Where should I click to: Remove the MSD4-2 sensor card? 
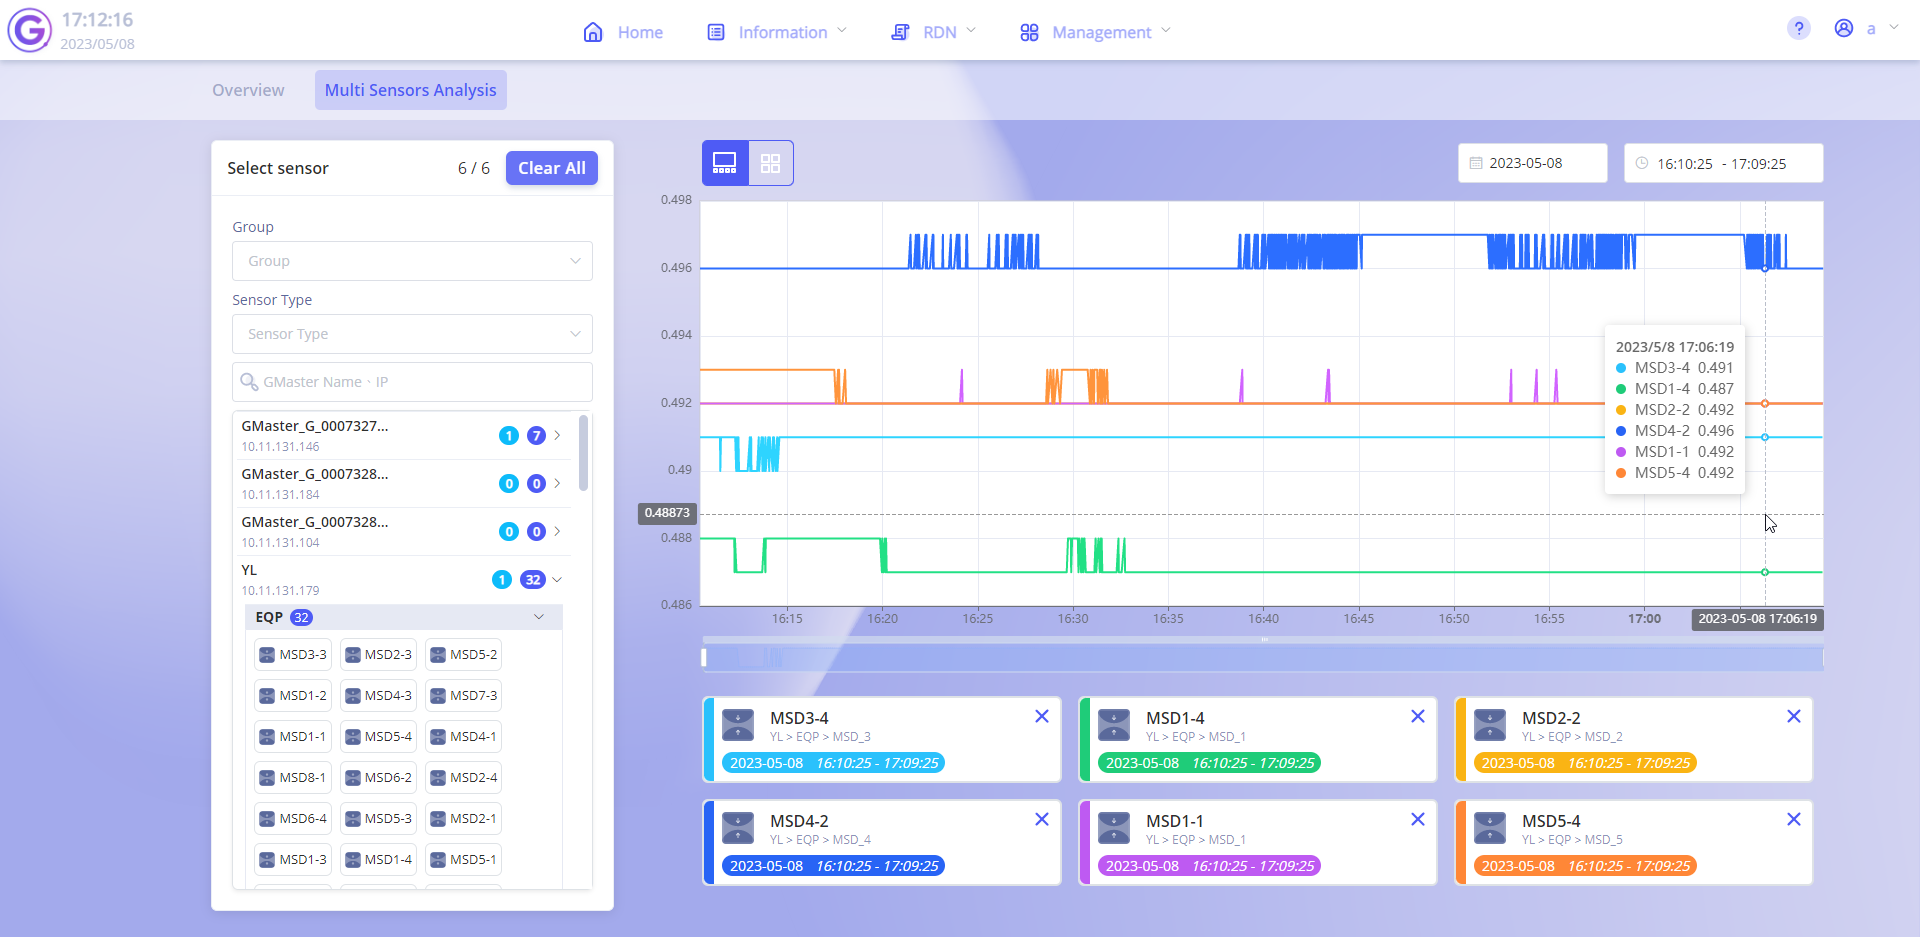(x=1041, y=819)
